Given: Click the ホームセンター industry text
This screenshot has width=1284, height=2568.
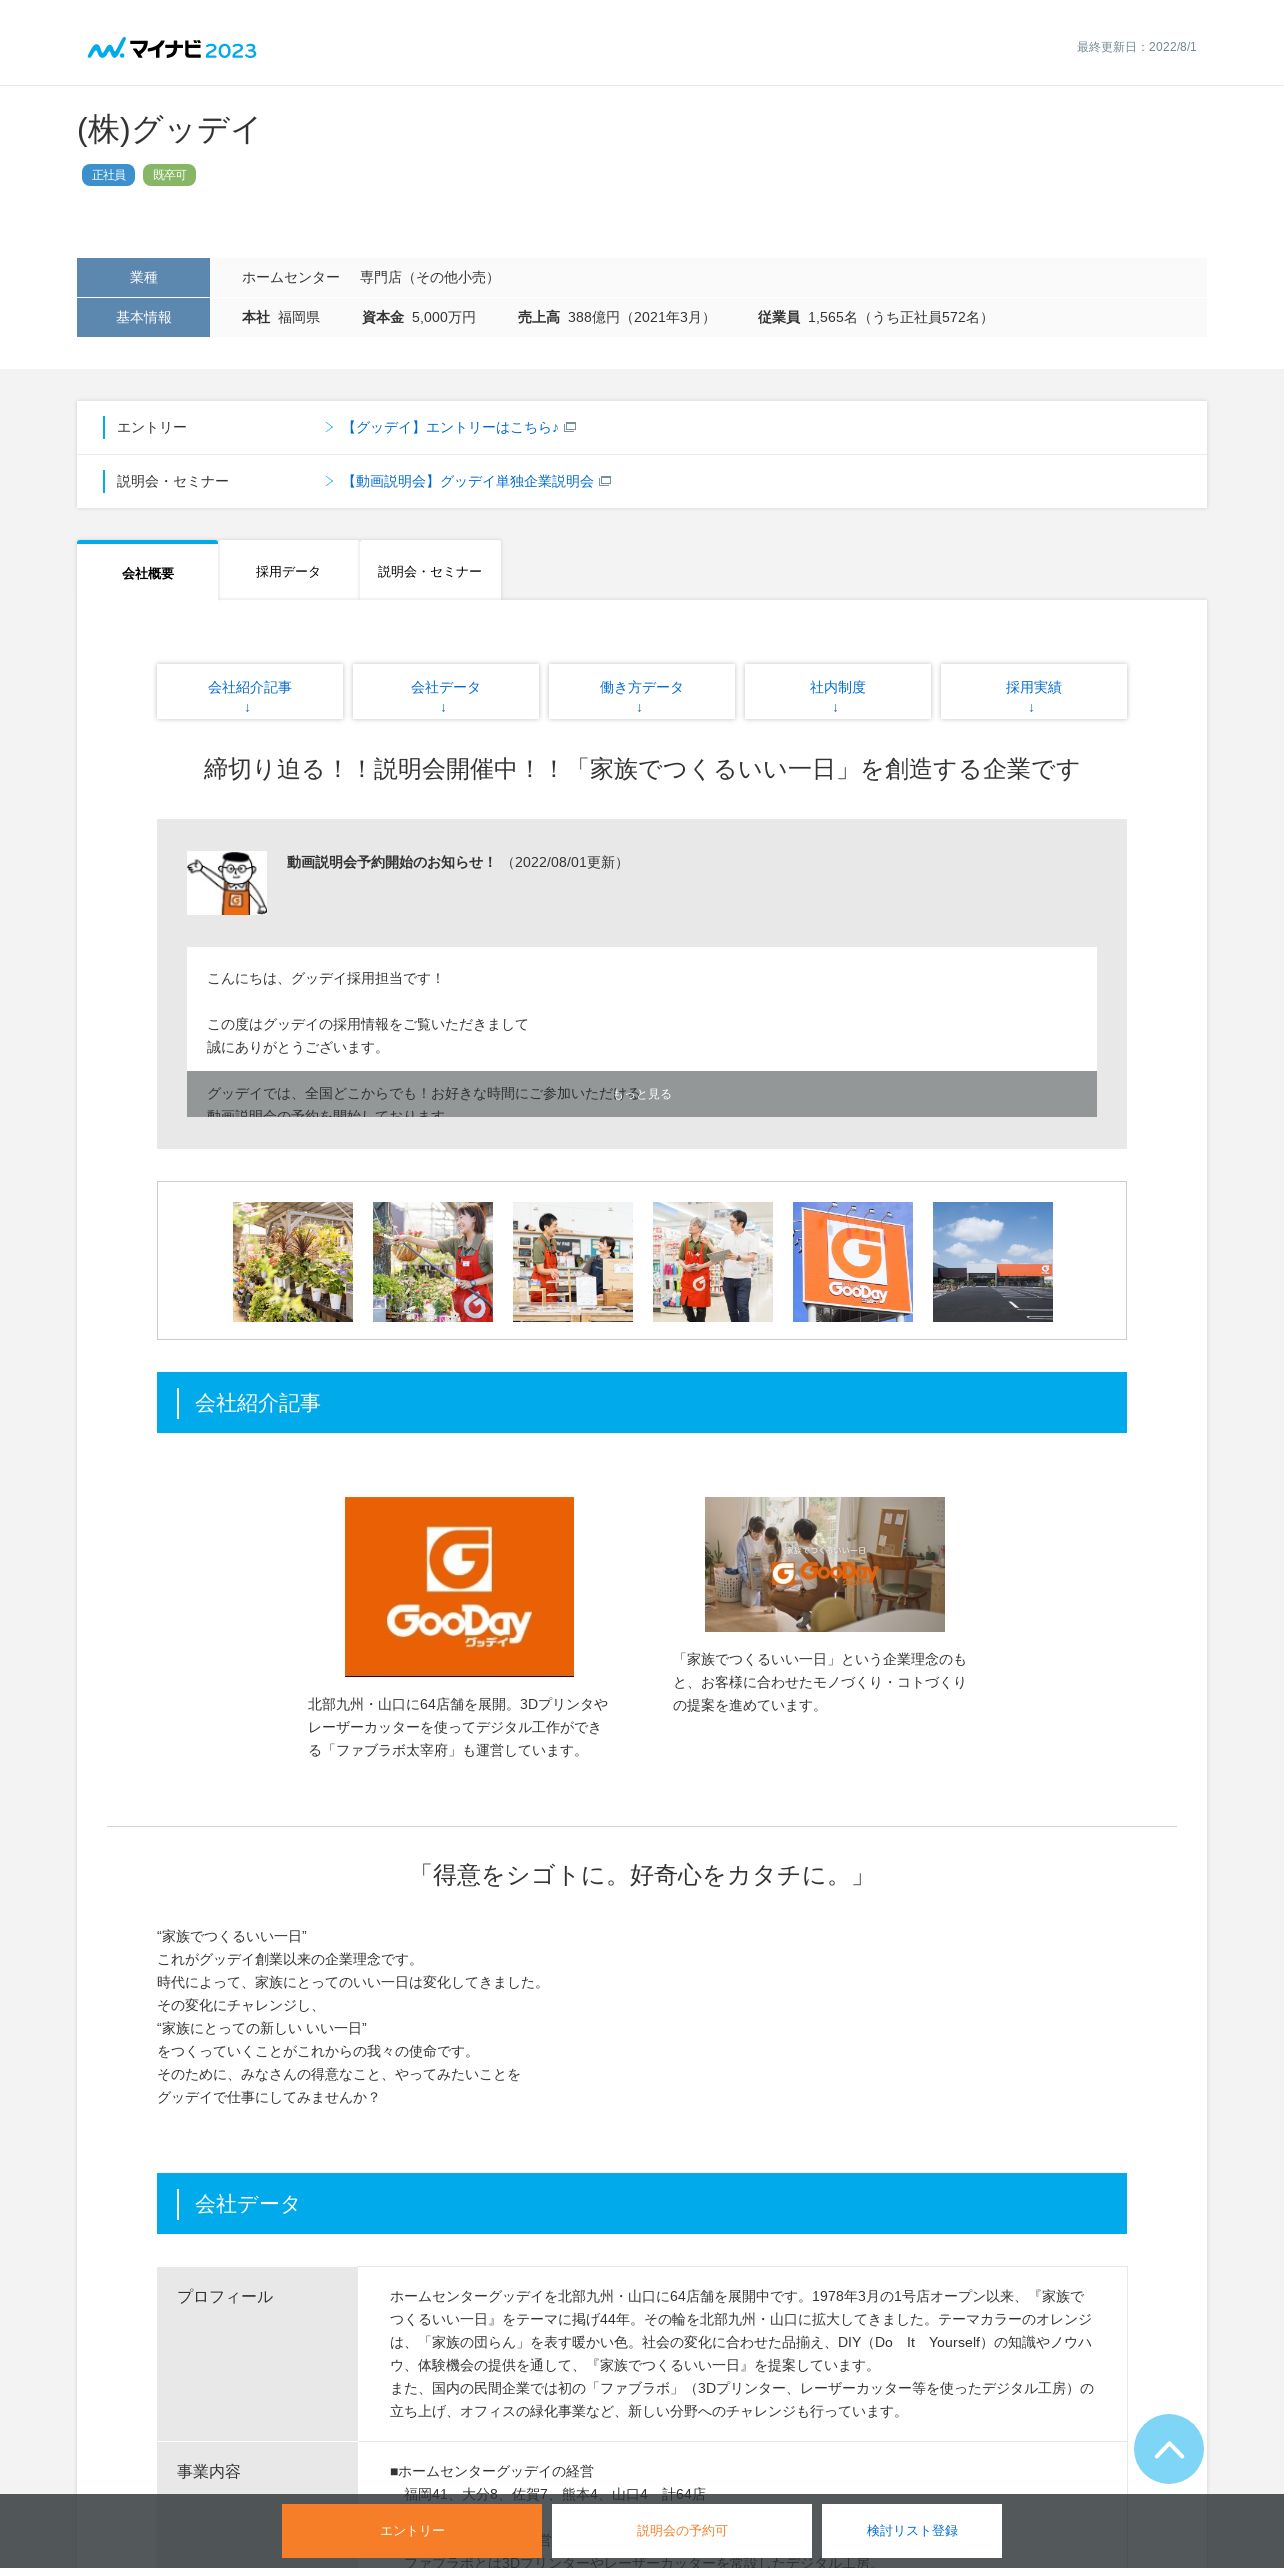Looking at the screenshot, I should pyautogui.click(x=291, y=277).
